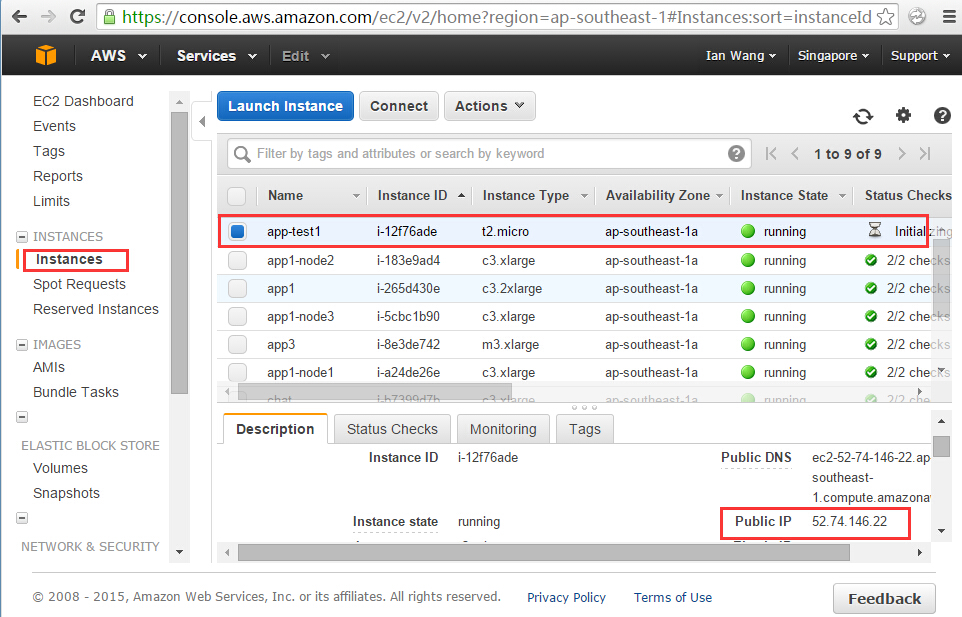Click the filter by tags search field

pos(489,154)
